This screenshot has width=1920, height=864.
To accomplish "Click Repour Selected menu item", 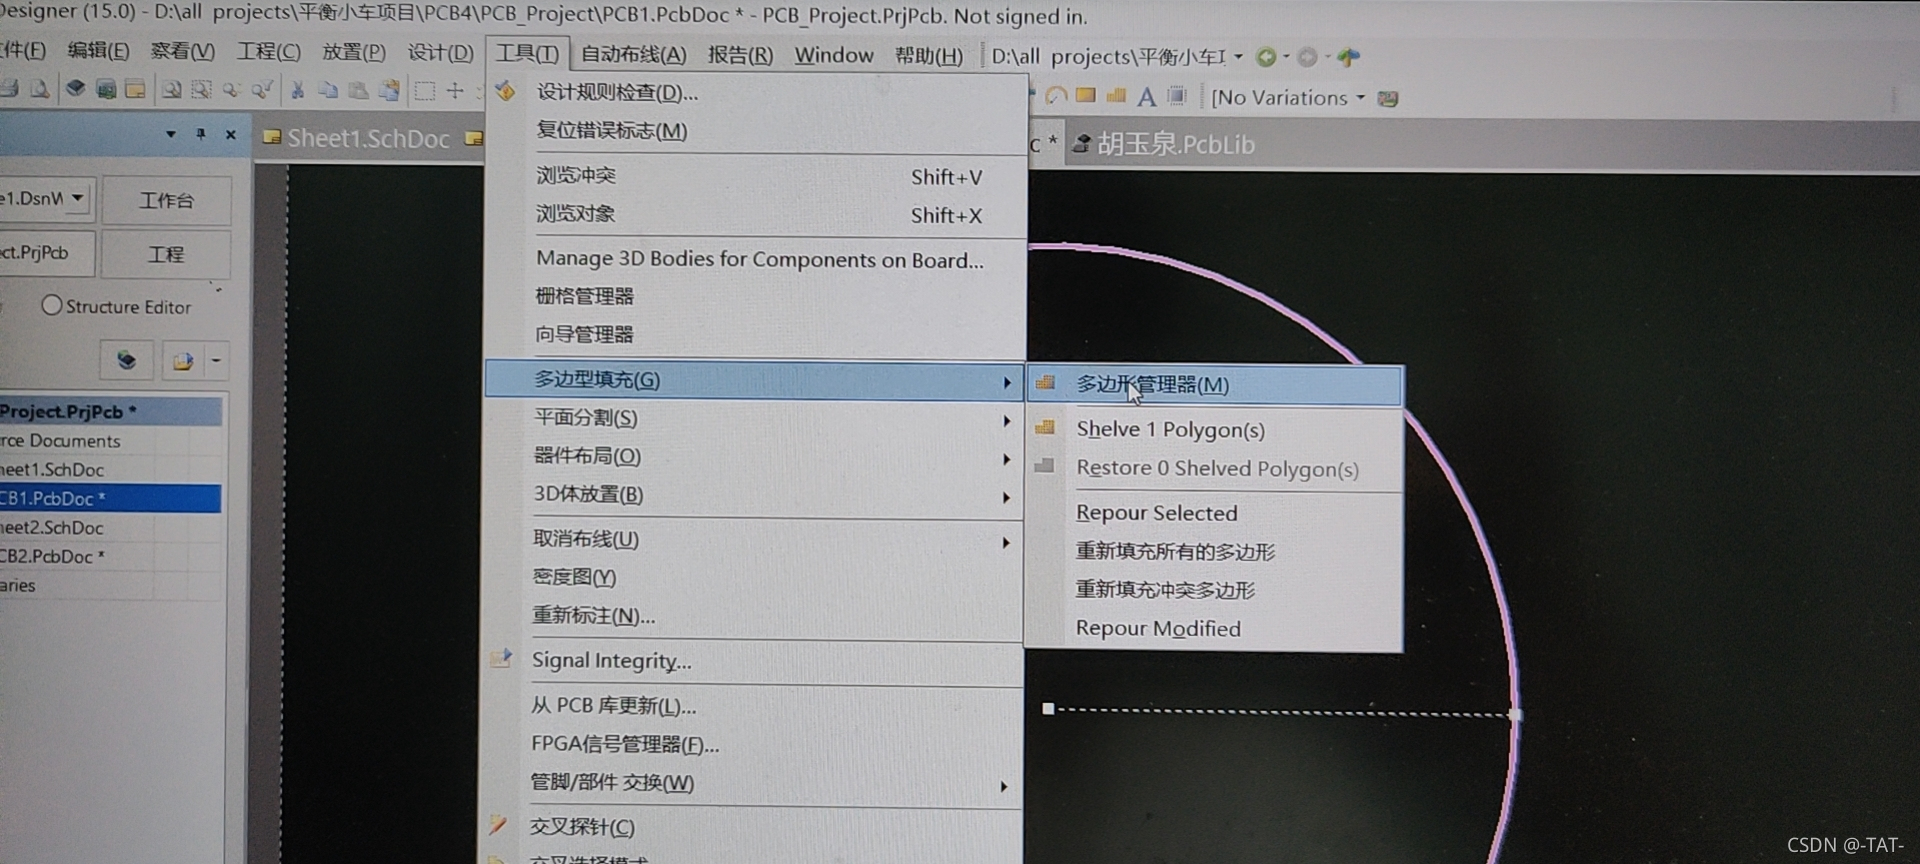I will tap(1214, 513).
